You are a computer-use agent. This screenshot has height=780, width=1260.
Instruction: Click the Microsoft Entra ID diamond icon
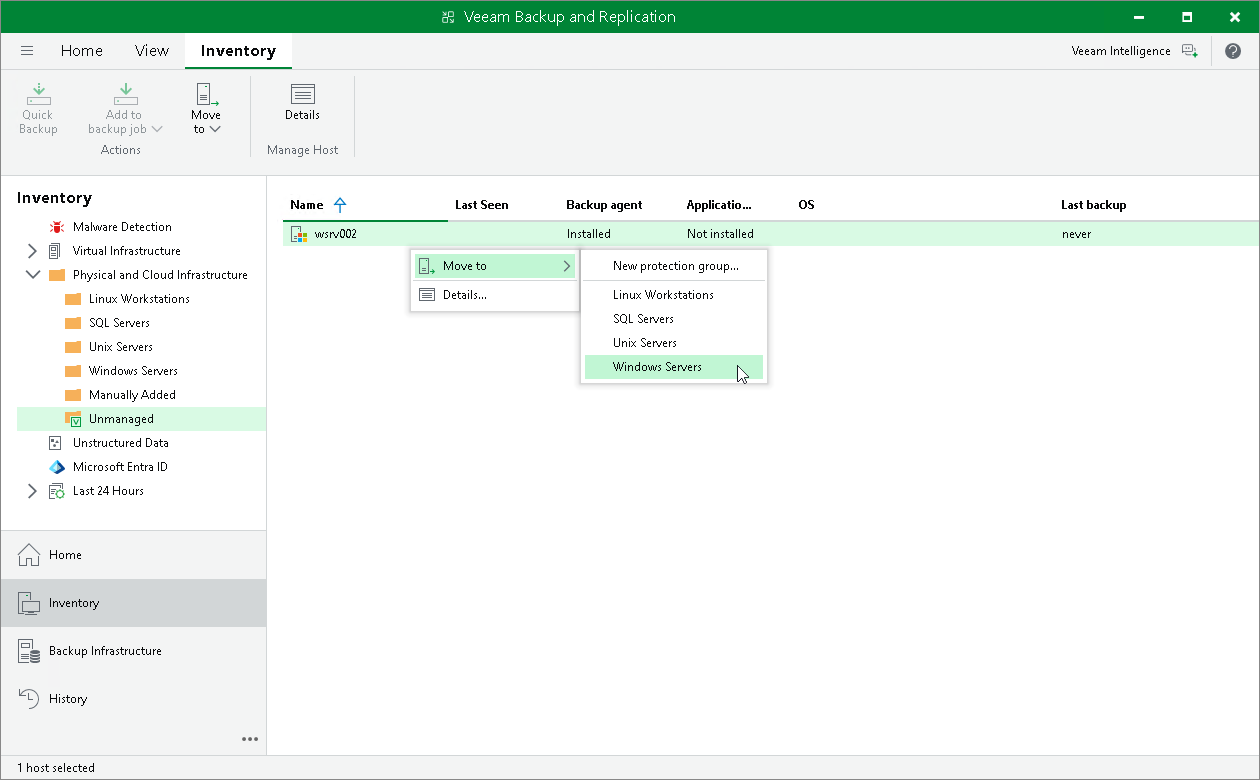coord(57,467)
